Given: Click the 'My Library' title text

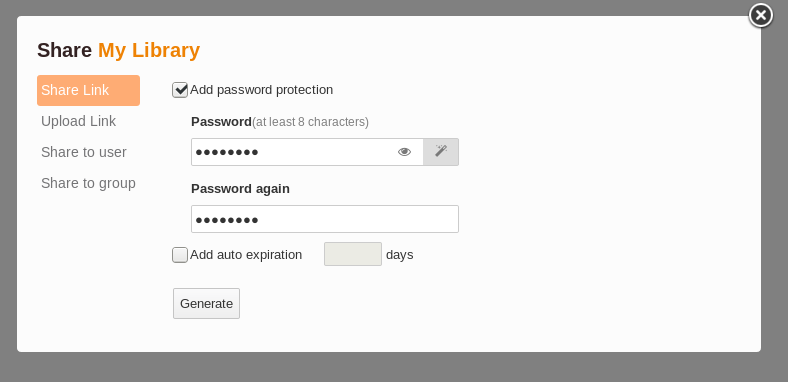Looking at the screenshot, I should pyautogui.click(x=149, y=50).
